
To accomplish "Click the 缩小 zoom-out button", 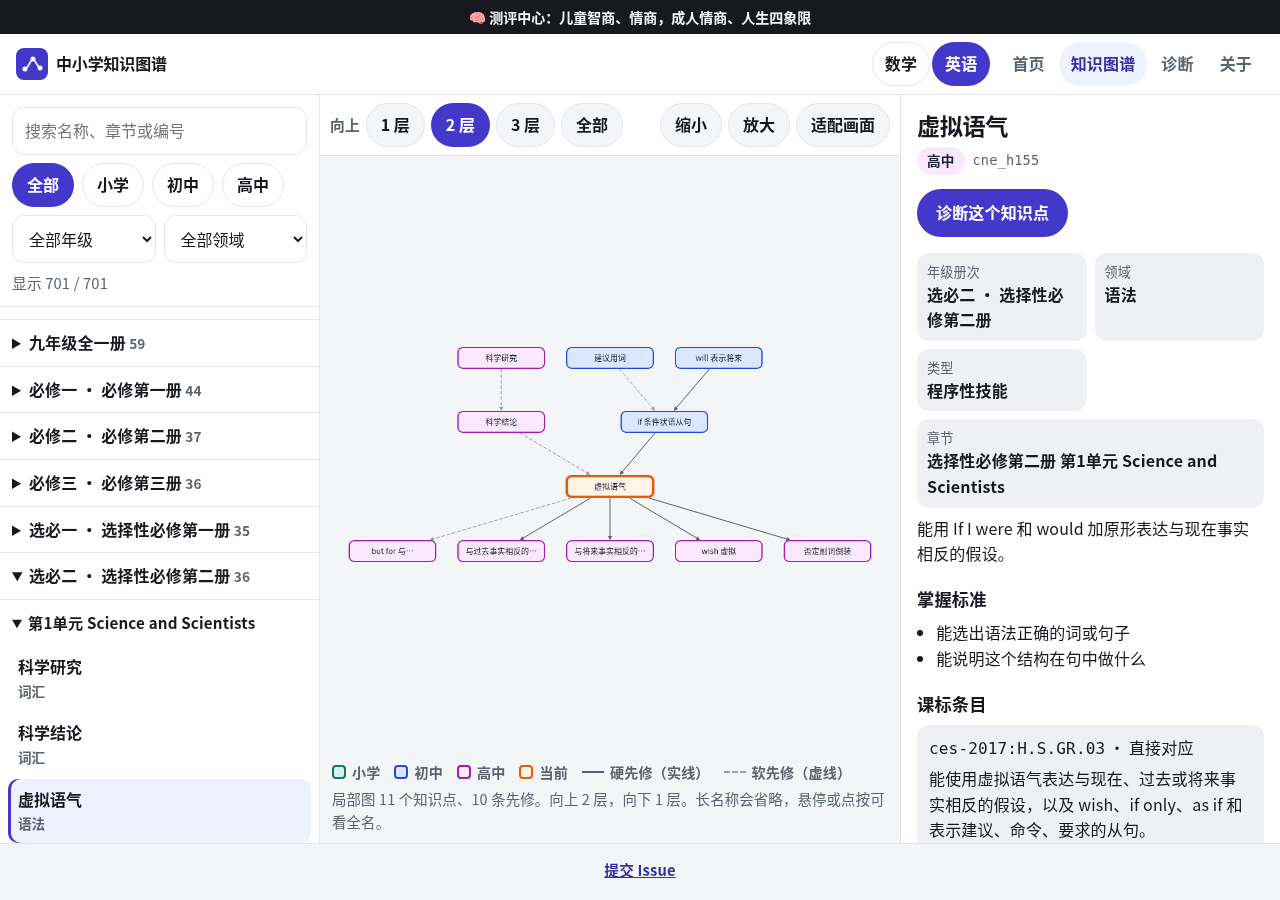I will [x=691, y=125].
